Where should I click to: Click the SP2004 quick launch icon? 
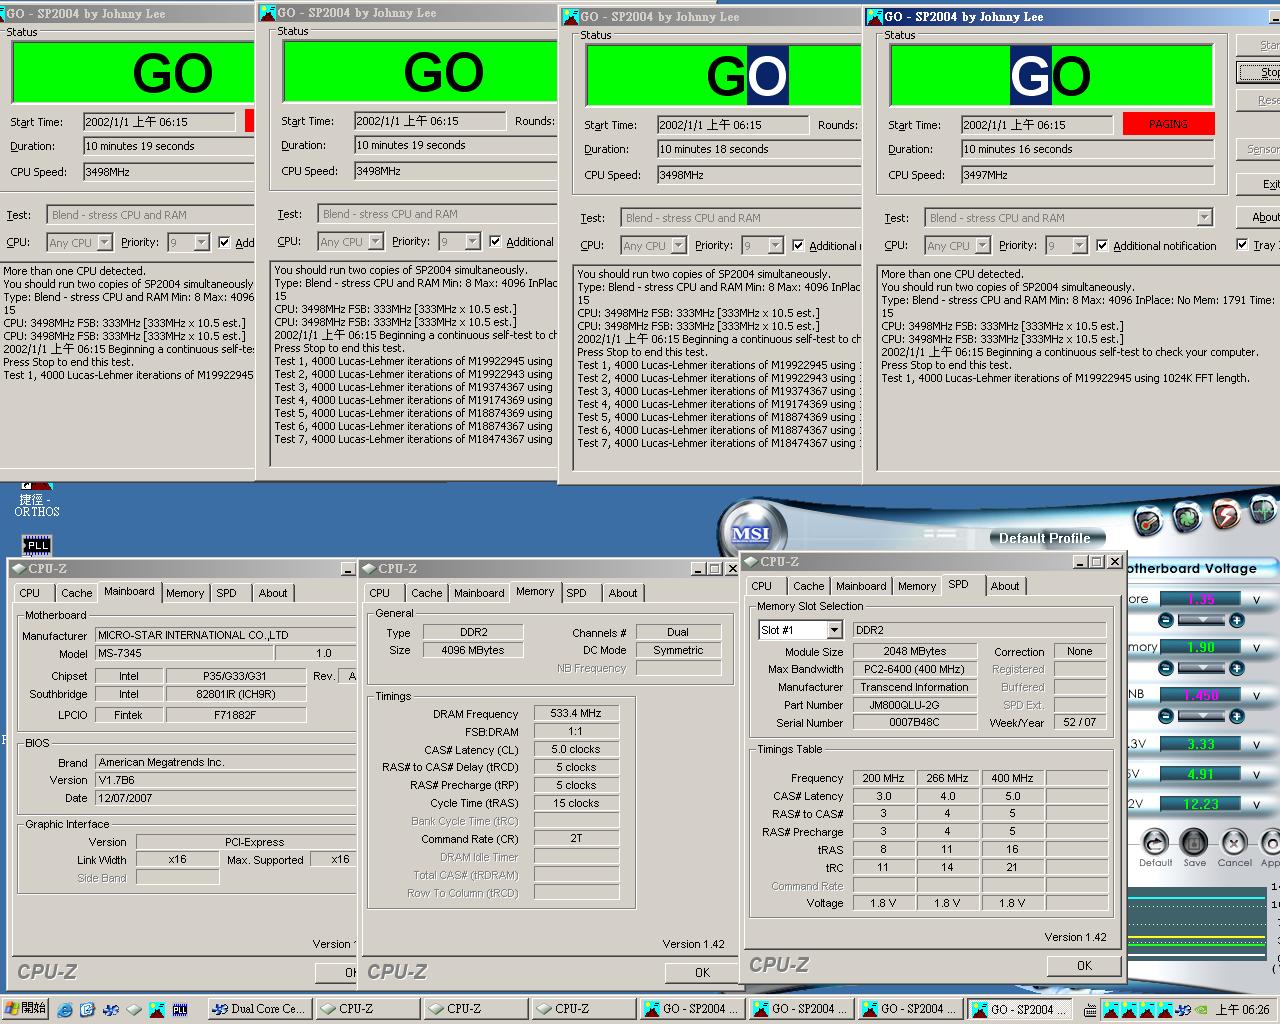coord(157,1009)
